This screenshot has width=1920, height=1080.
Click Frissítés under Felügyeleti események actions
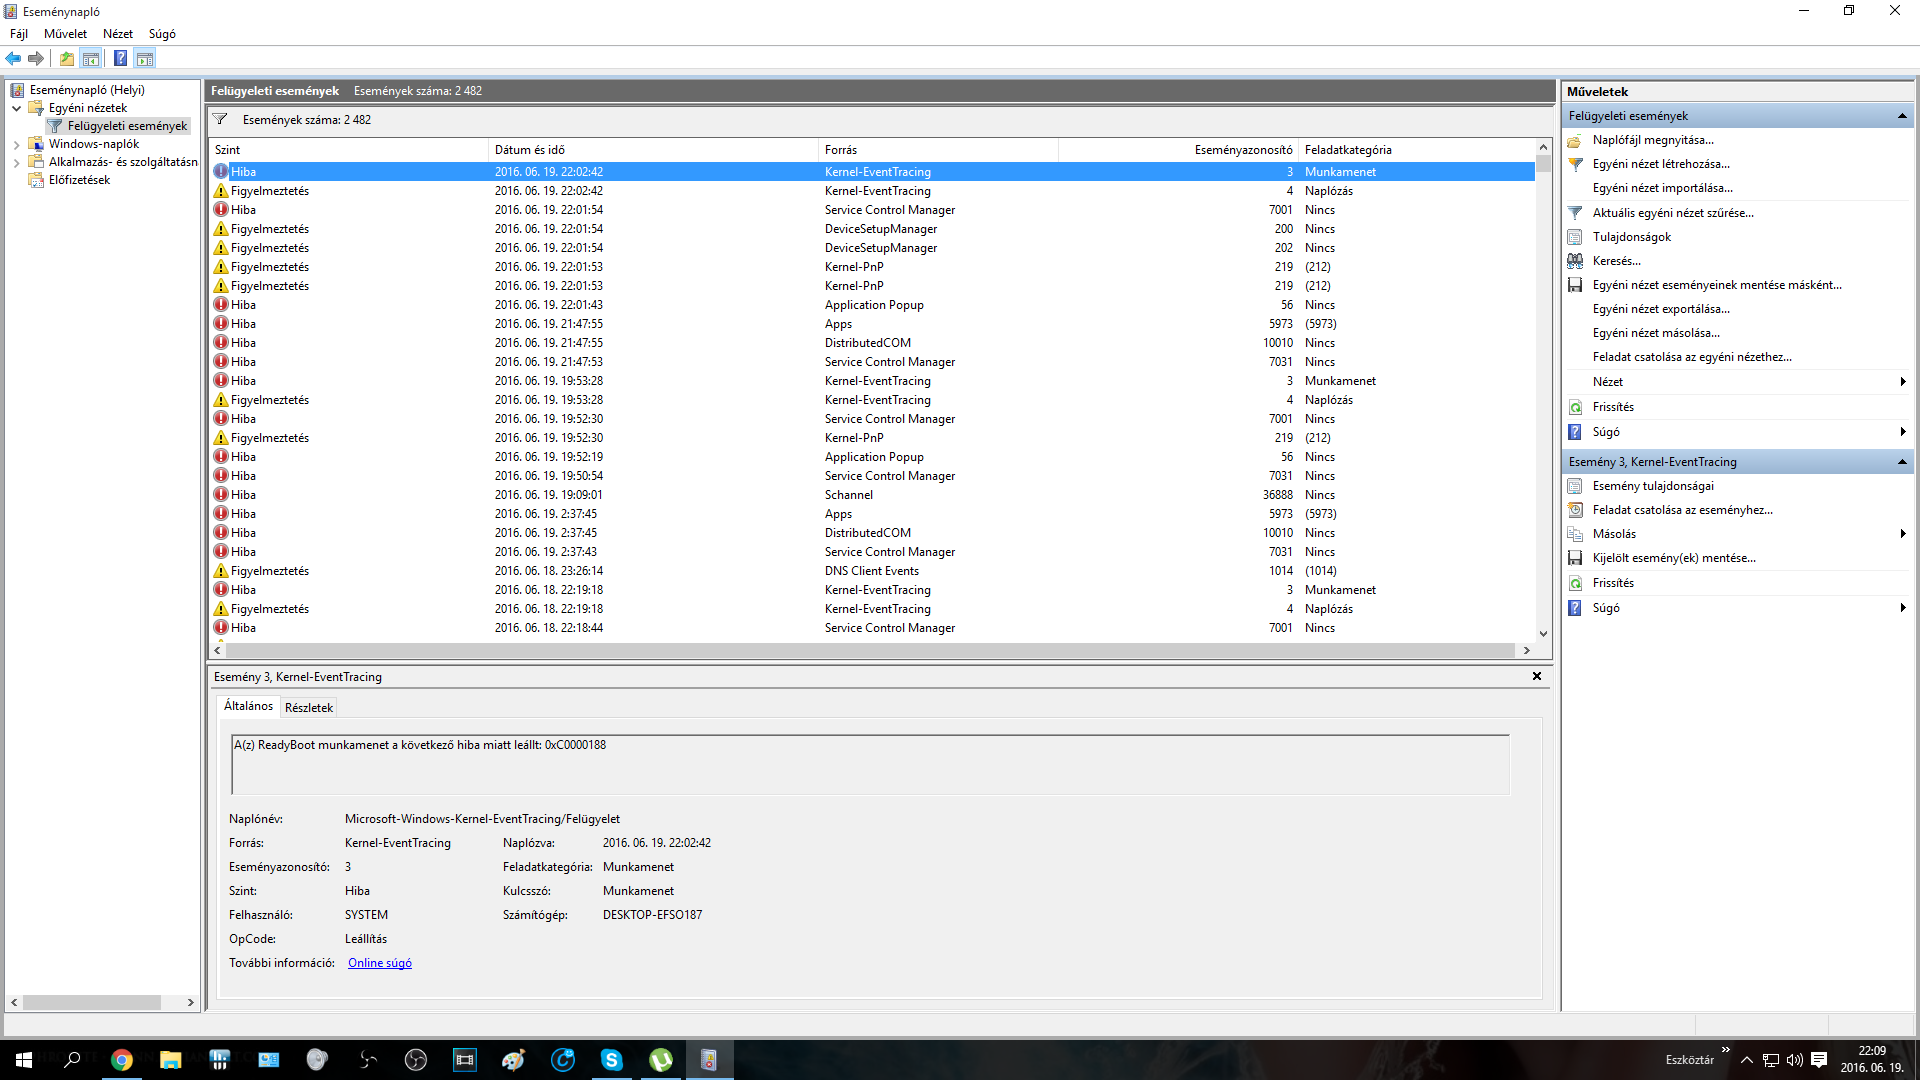coord(1613,407)
